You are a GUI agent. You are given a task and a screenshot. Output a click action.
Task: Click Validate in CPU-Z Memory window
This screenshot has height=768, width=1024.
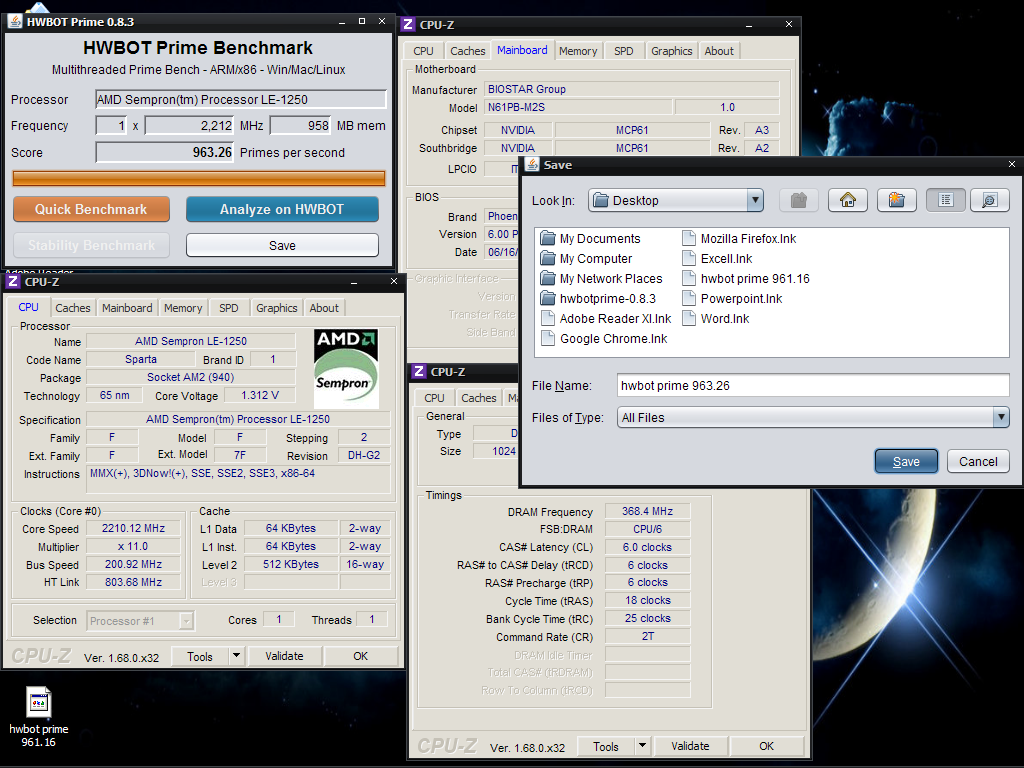[x=690, y=746]
